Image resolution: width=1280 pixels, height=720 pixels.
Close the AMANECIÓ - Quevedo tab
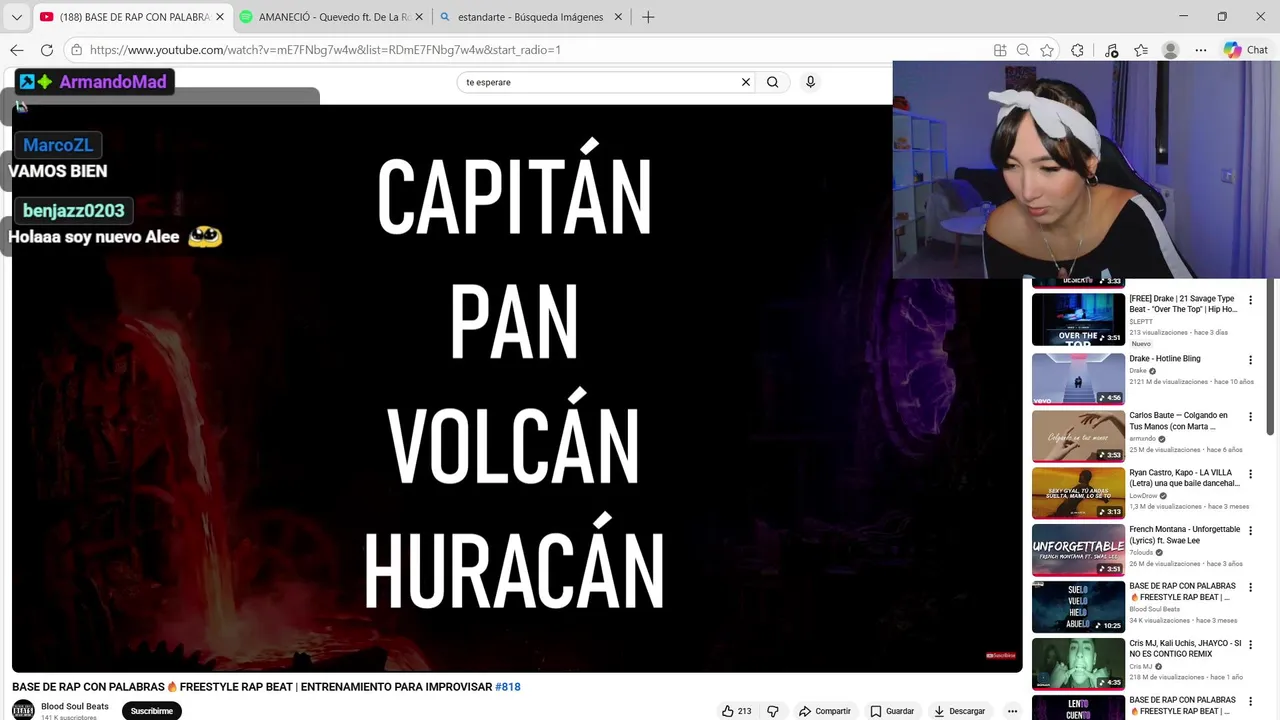pos(419,17)
